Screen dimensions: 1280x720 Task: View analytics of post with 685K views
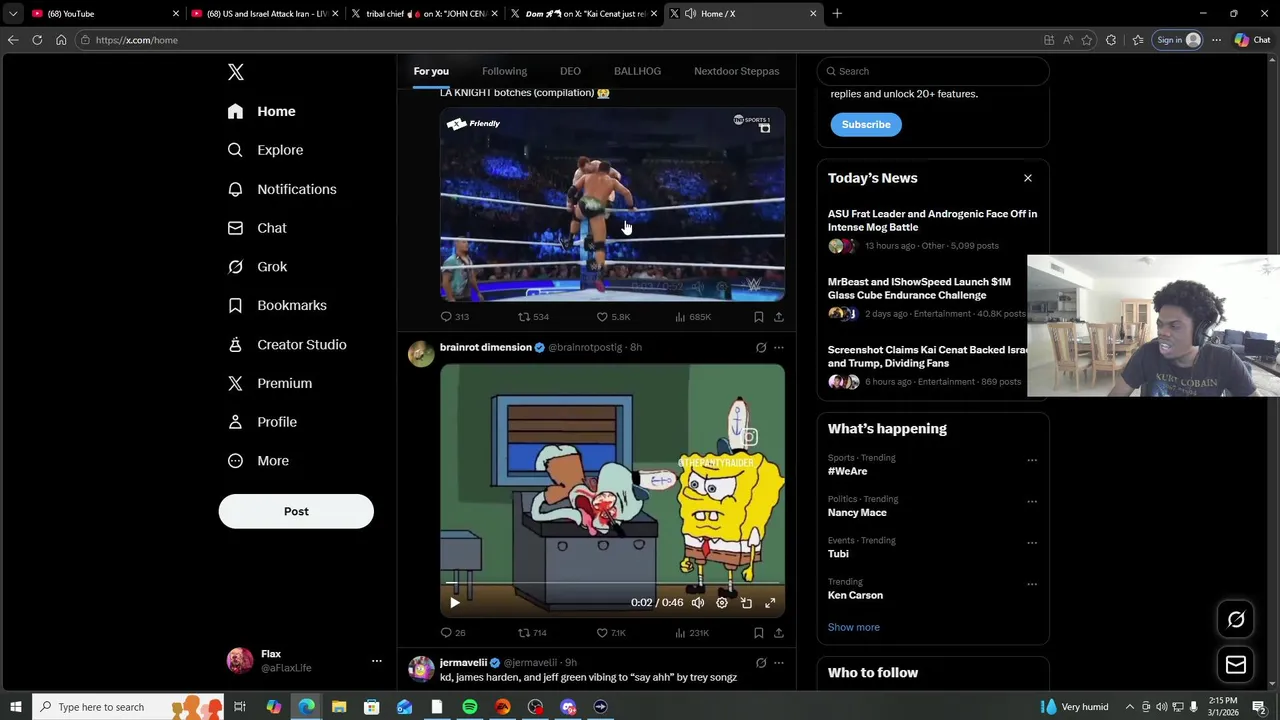pos(692,317)
